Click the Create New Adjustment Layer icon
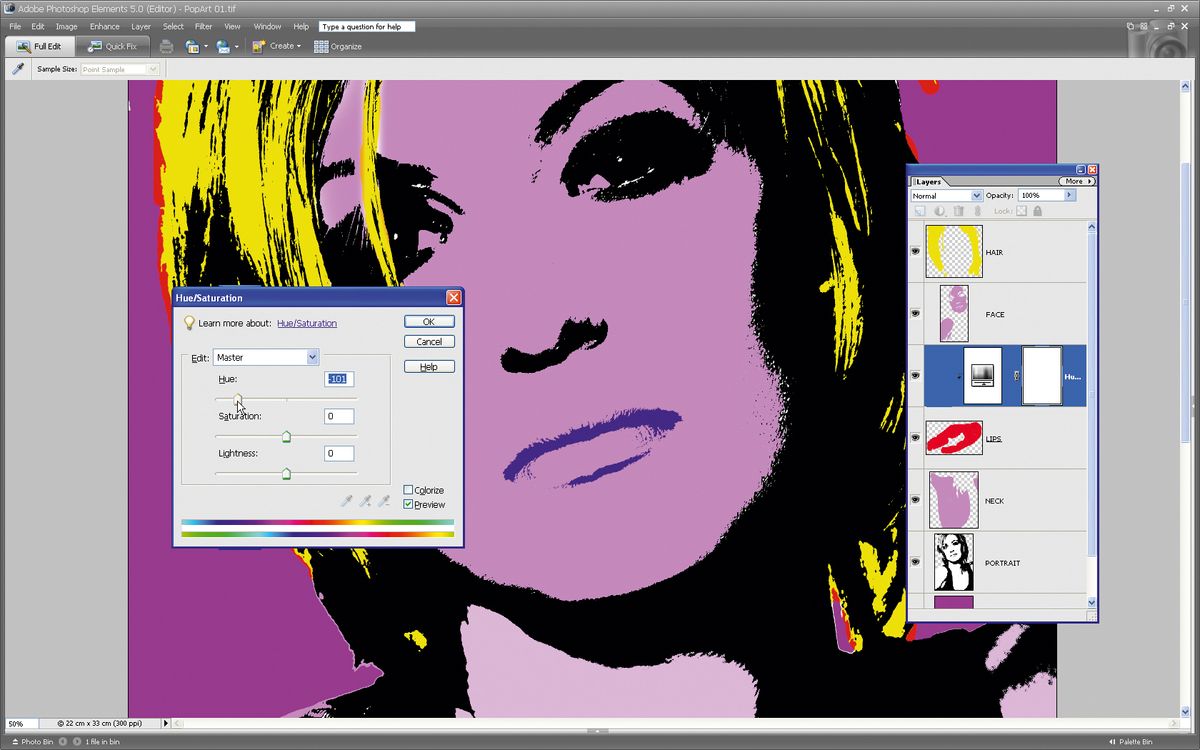Viewport: 1200px width, 750px height. [940, 211]
